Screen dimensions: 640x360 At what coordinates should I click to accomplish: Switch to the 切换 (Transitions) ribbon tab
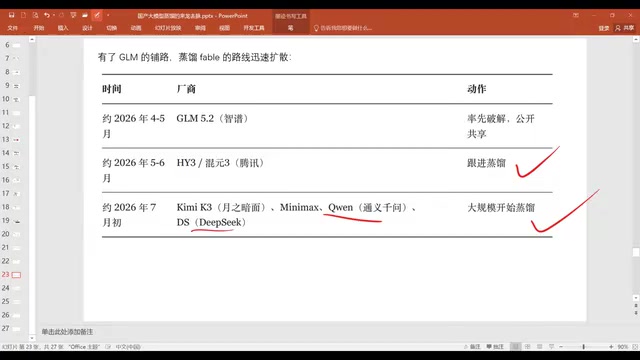pos(111,28)
